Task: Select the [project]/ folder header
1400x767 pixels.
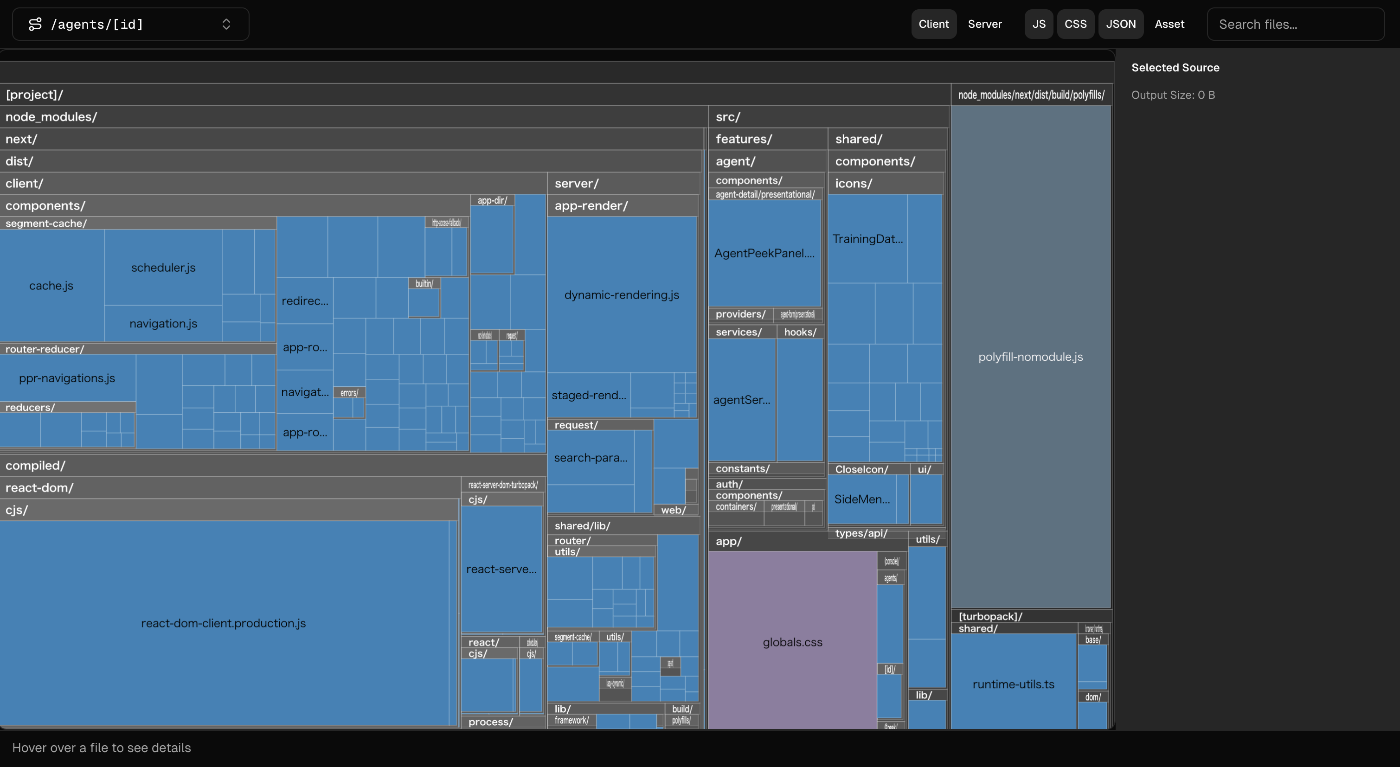Action: (x=475, y=95)
